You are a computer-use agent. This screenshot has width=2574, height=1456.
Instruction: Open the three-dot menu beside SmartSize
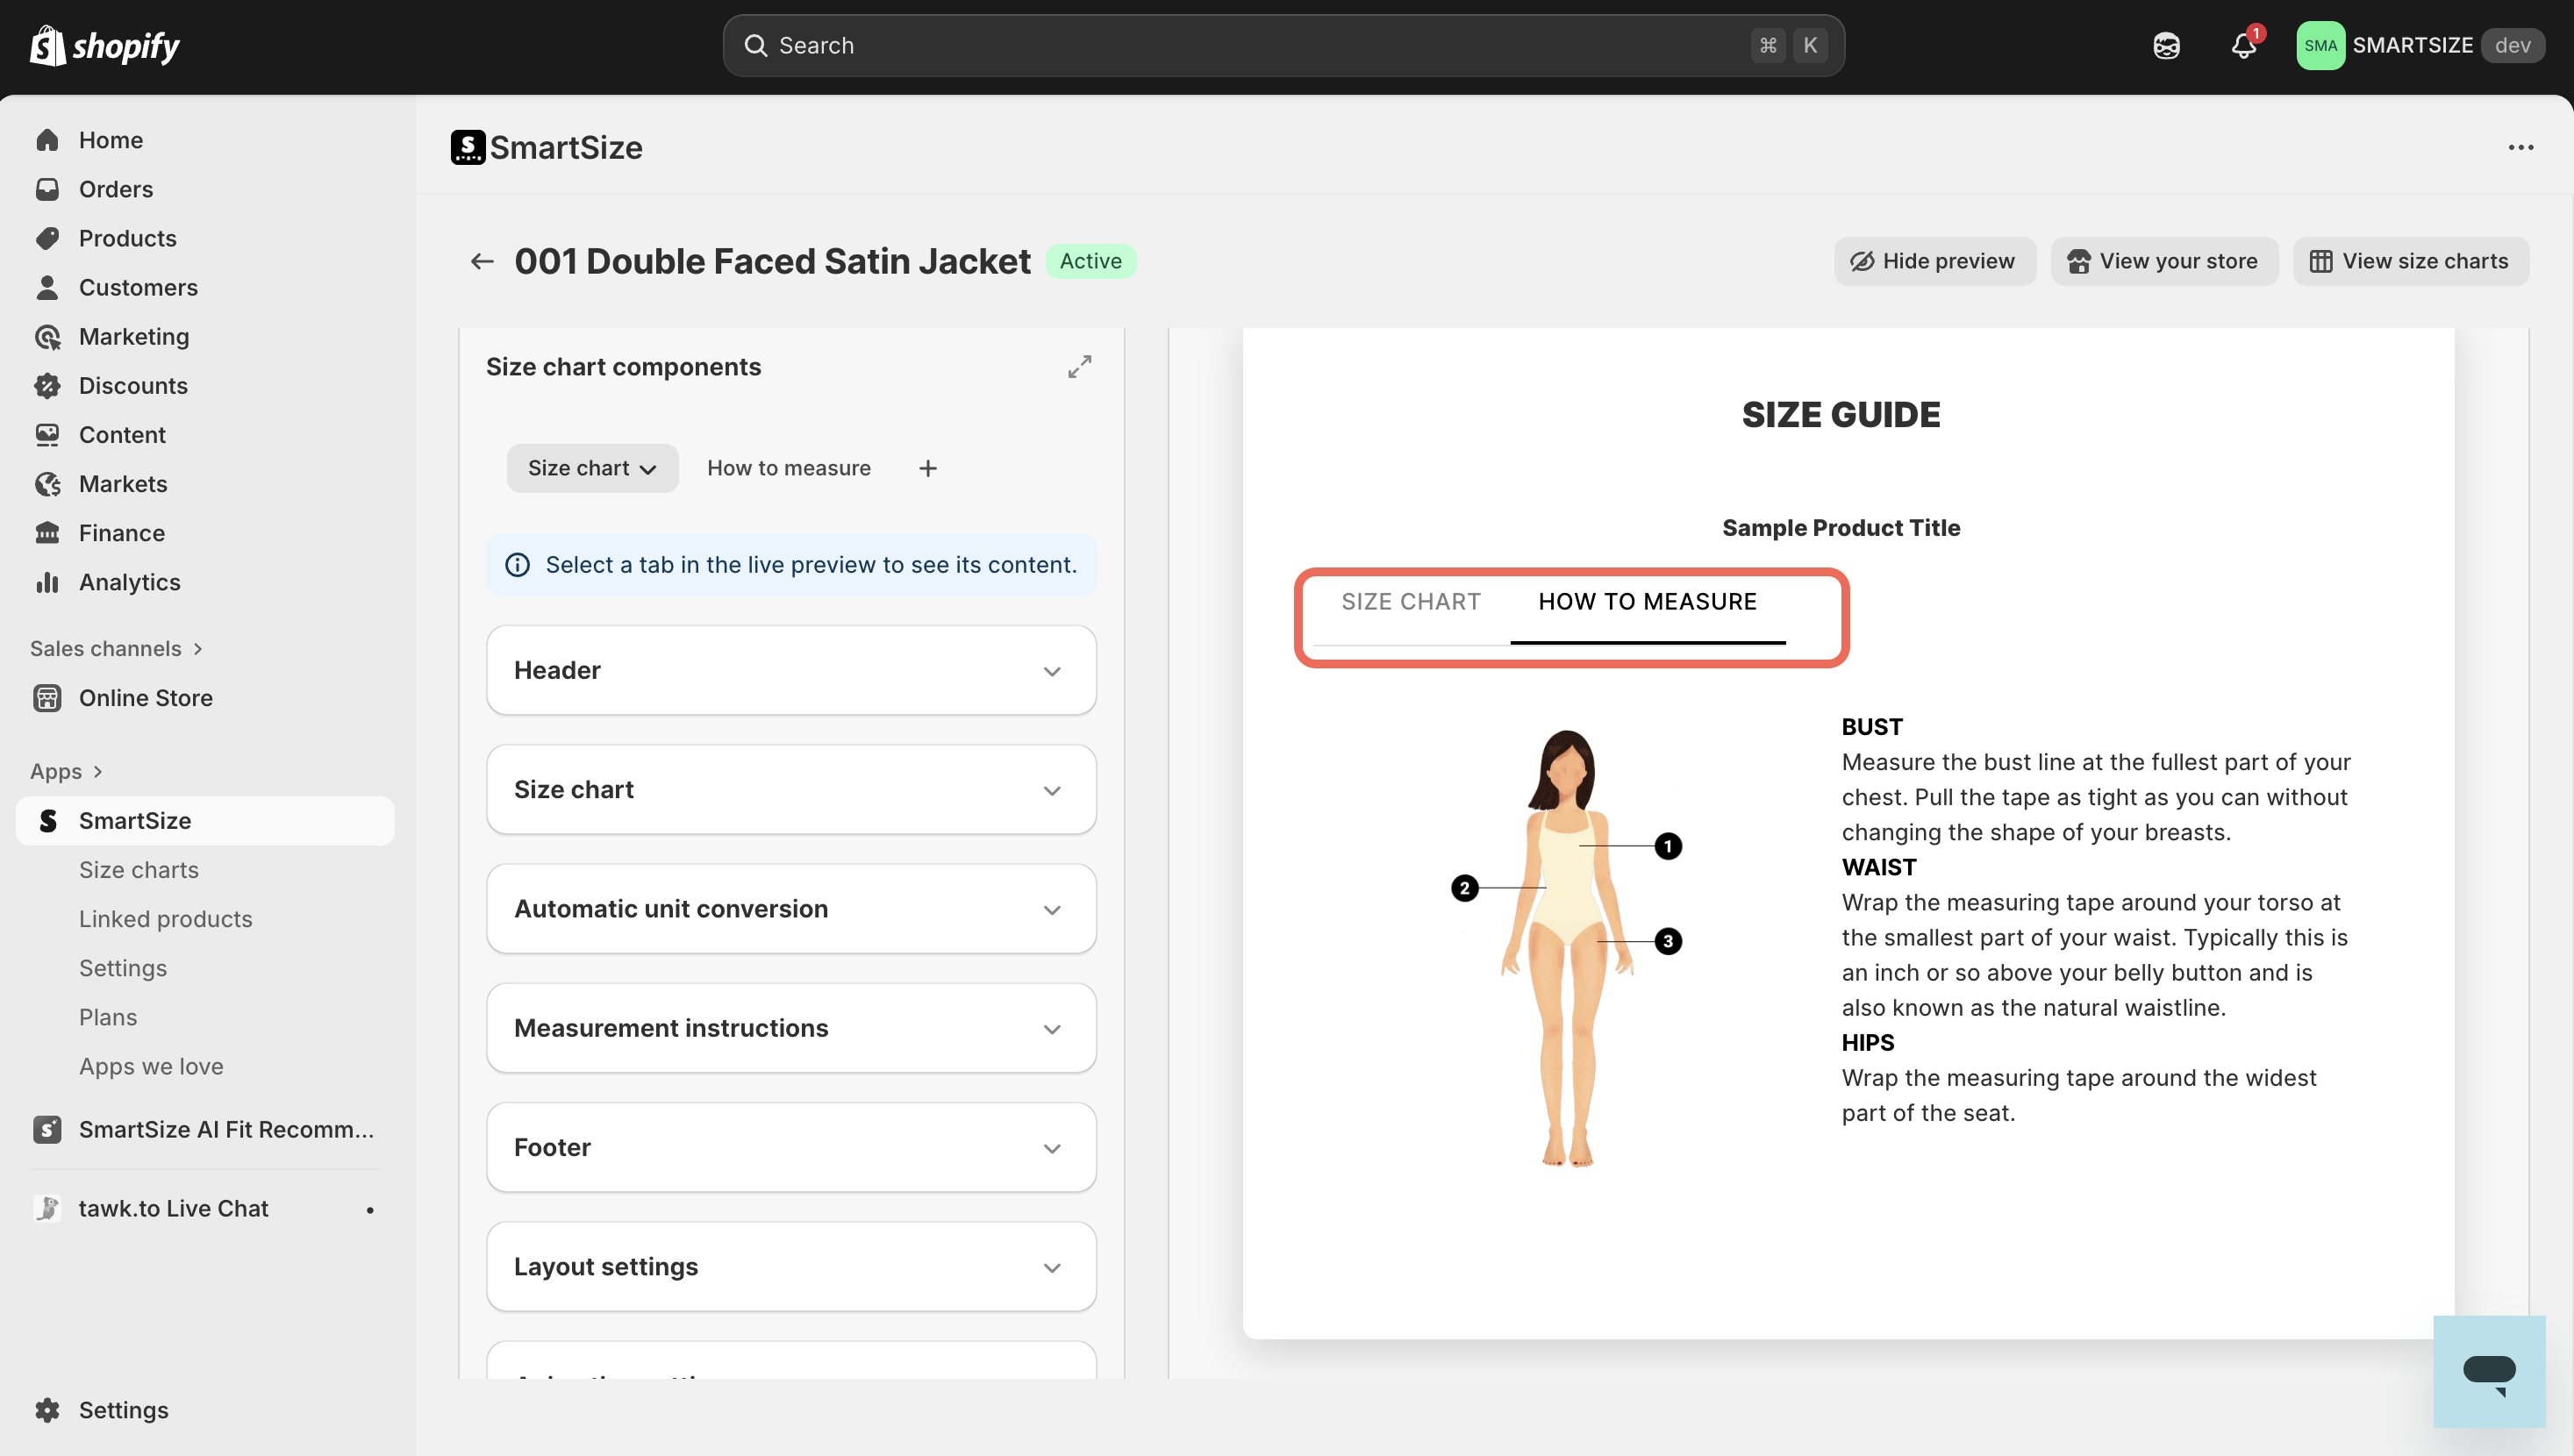(2520, 148)
